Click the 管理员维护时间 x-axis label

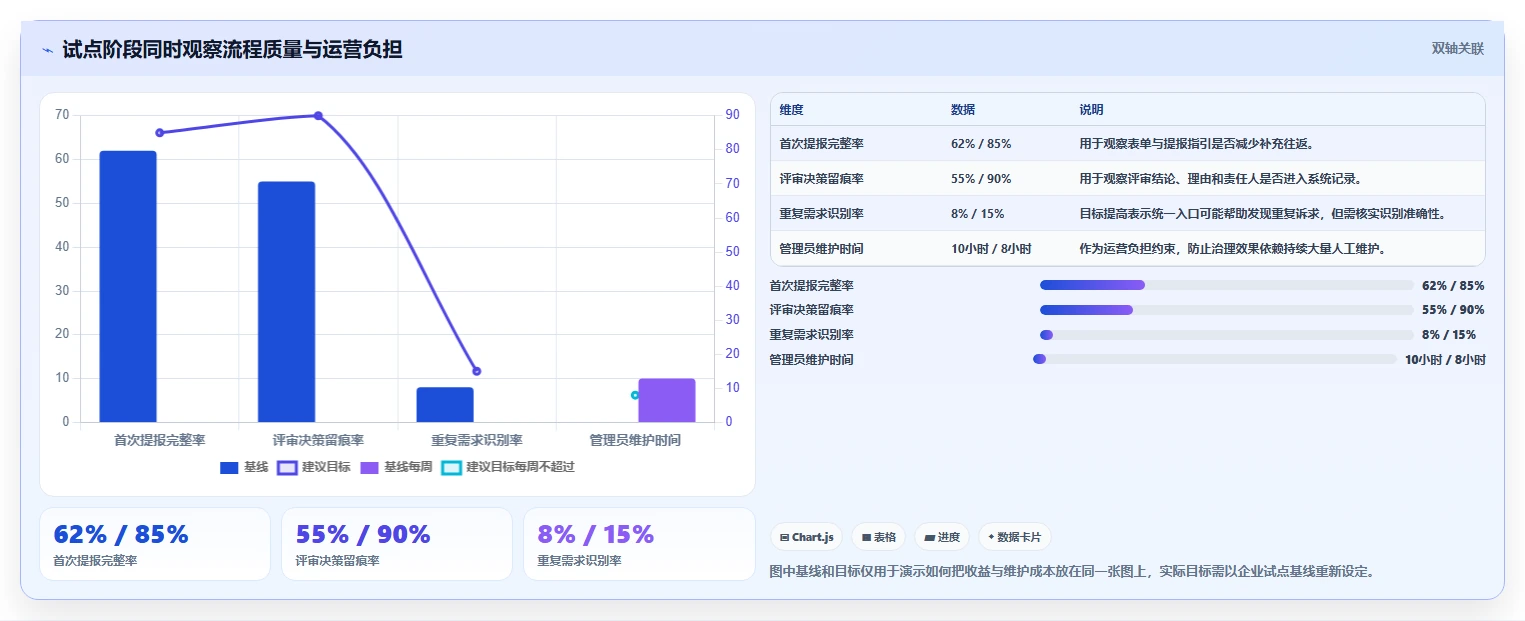pyautogui.click(x=635, y=440)
